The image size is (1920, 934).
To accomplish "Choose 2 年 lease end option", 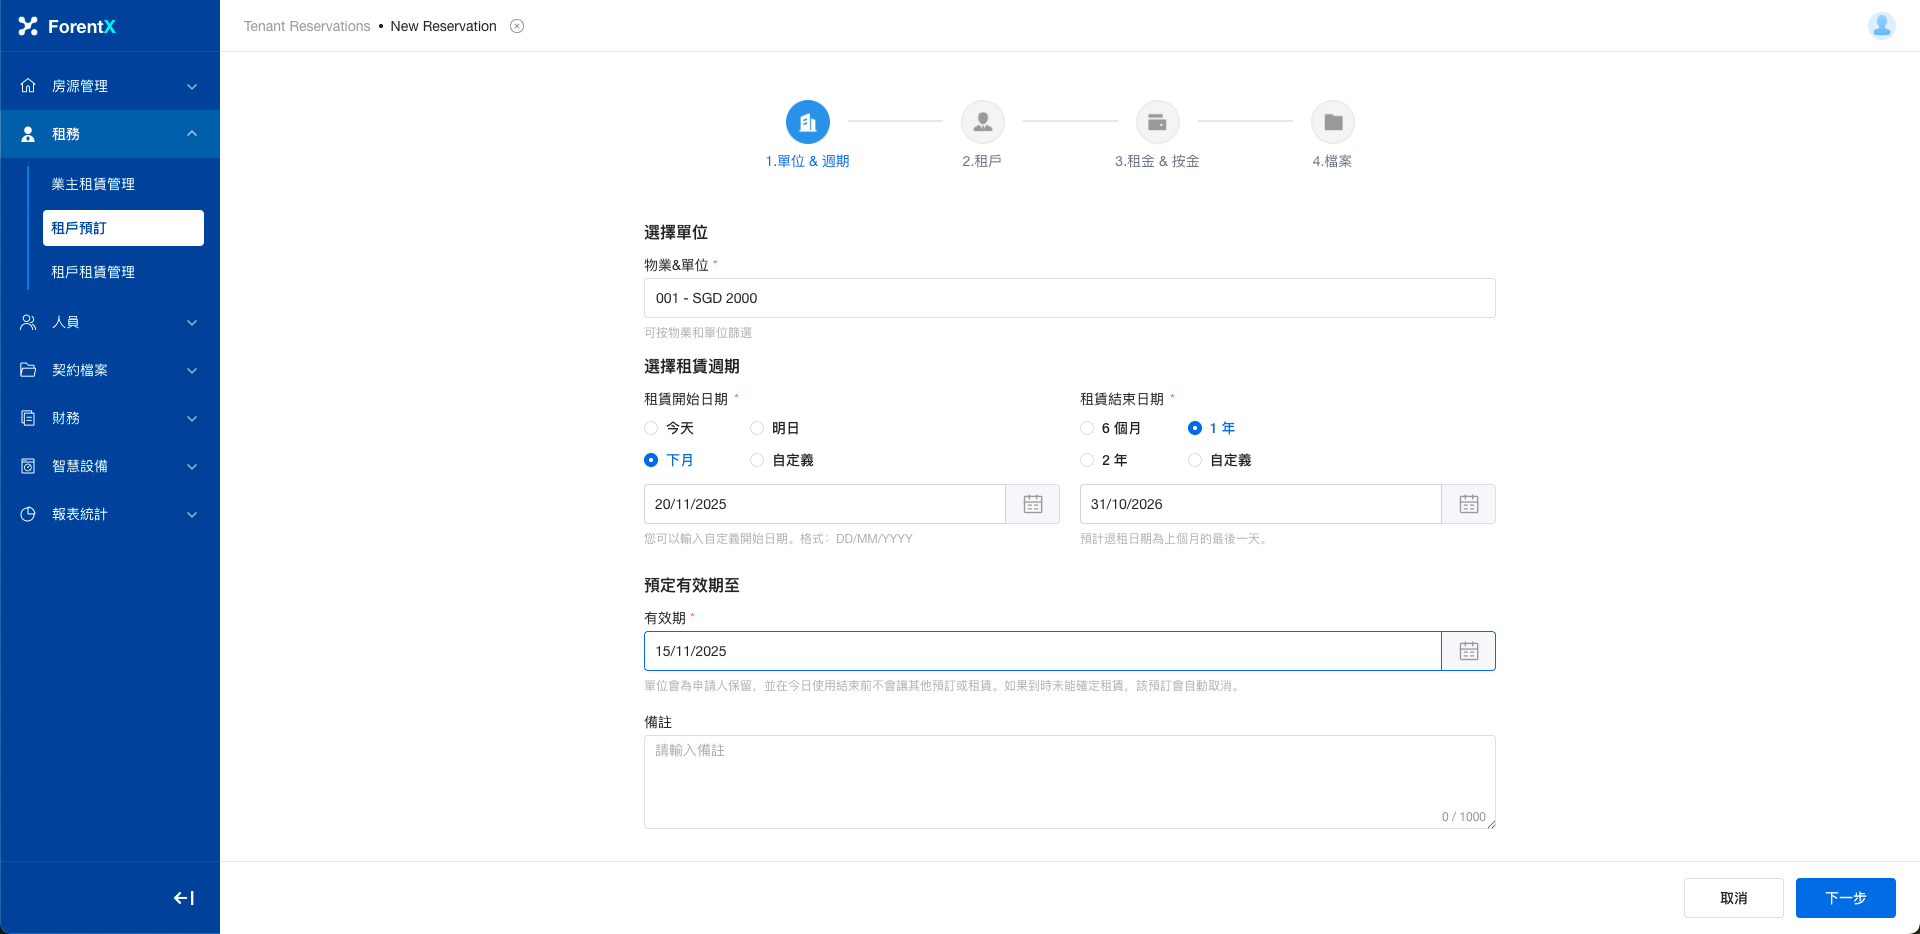I will click(x=1087, y=460).
